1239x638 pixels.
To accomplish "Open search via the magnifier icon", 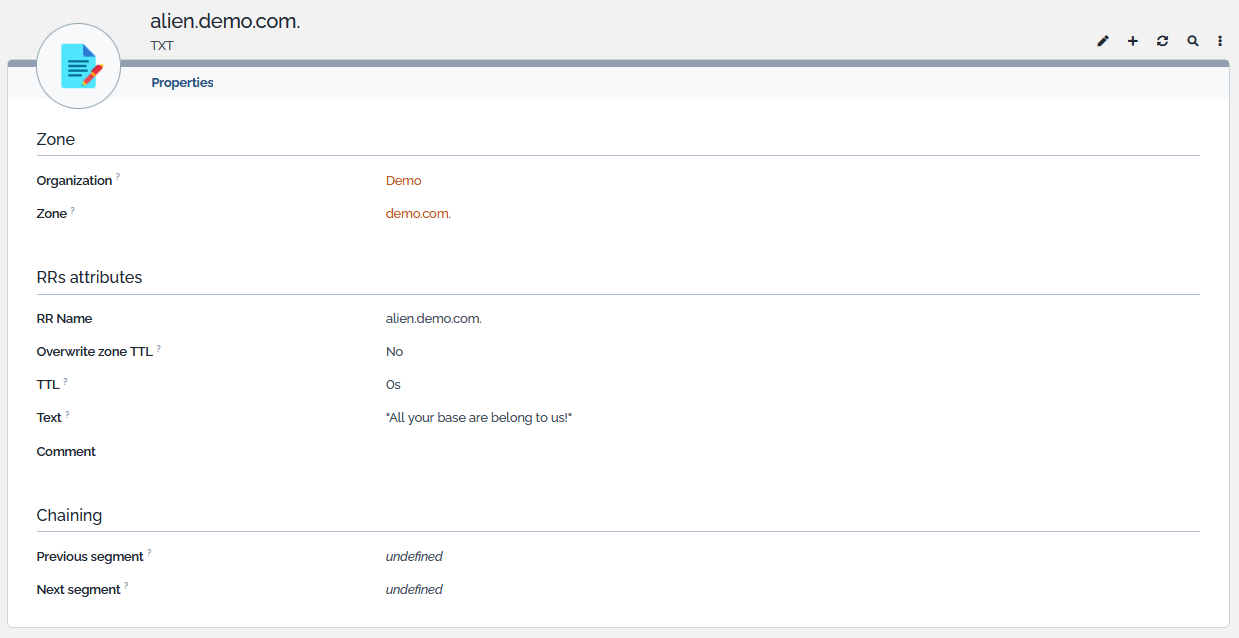I will (1192, 41).
